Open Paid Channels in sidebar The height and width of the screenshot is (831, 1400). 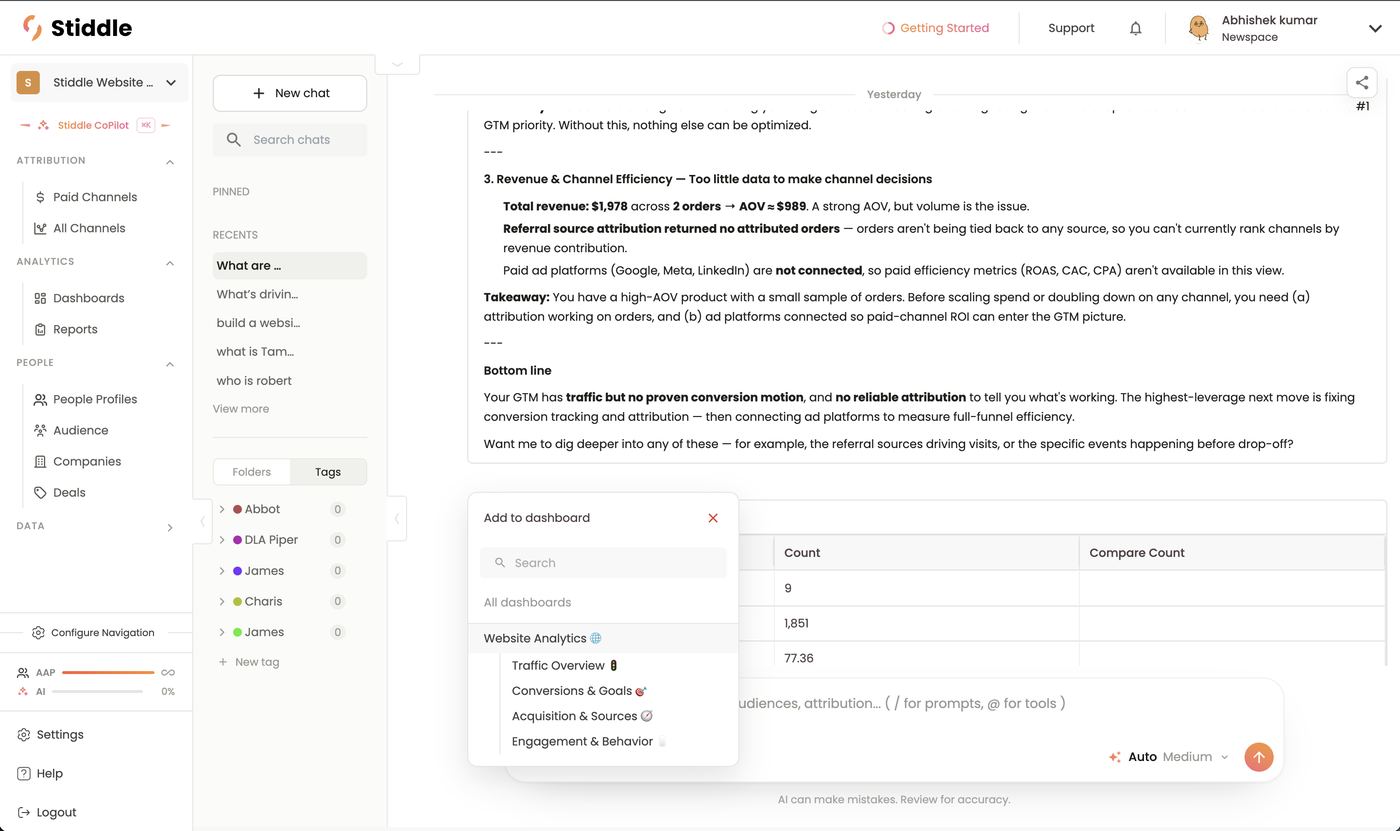(x=95, y=197)
